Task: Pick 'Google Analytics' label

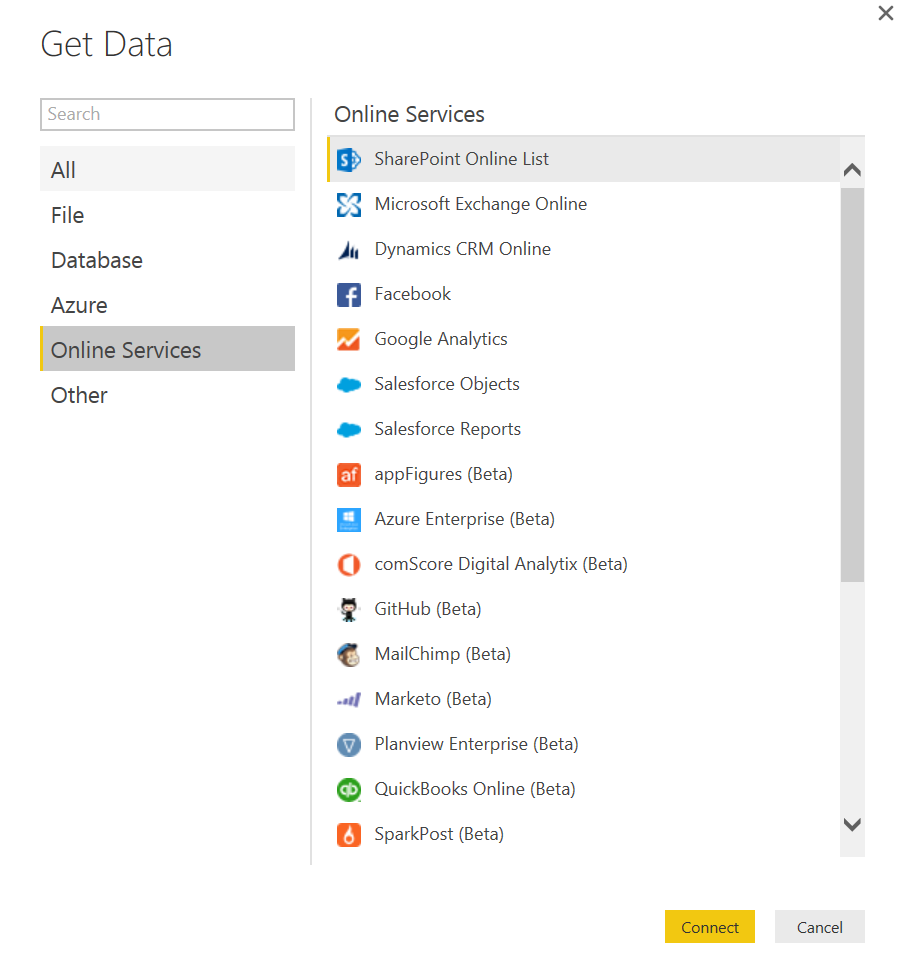Action: (441, 339)
